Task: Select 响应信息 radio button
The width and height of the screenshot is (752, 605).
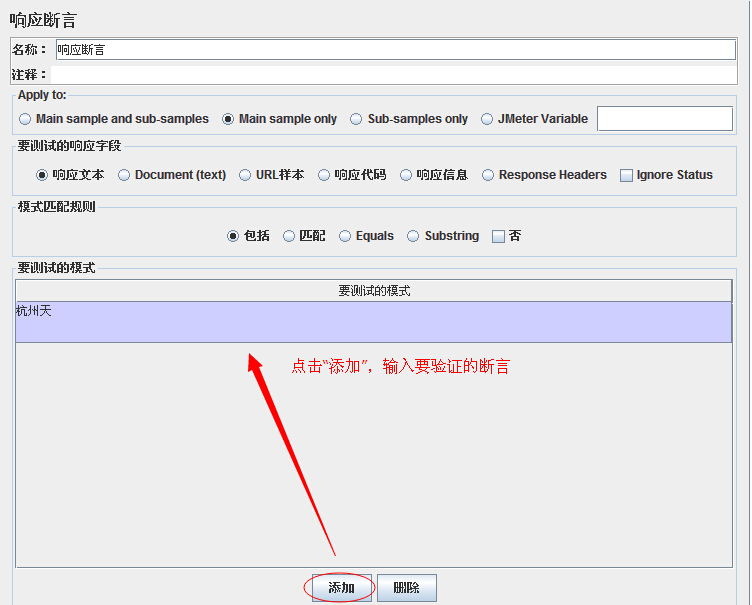Action: [406, 175]
